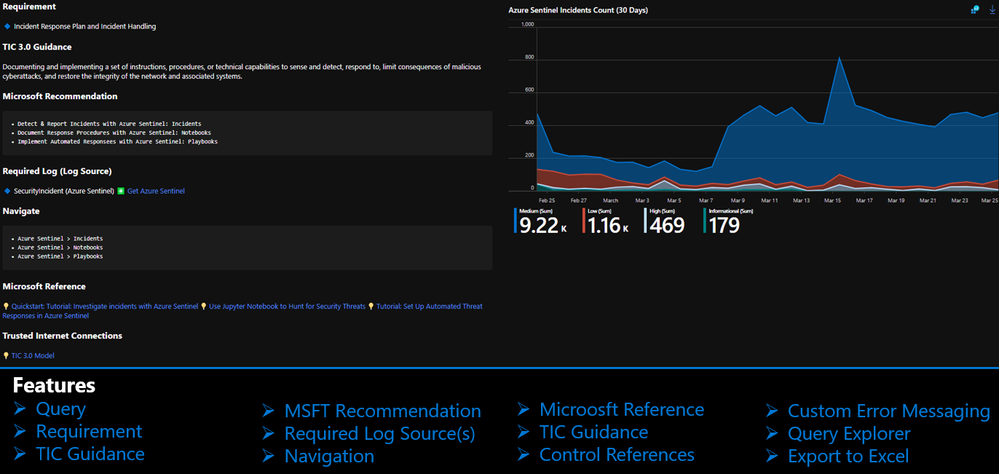Screen dimensions: 999x474
Task: Open the TIC 3.0 Model link
Action: 33,356
